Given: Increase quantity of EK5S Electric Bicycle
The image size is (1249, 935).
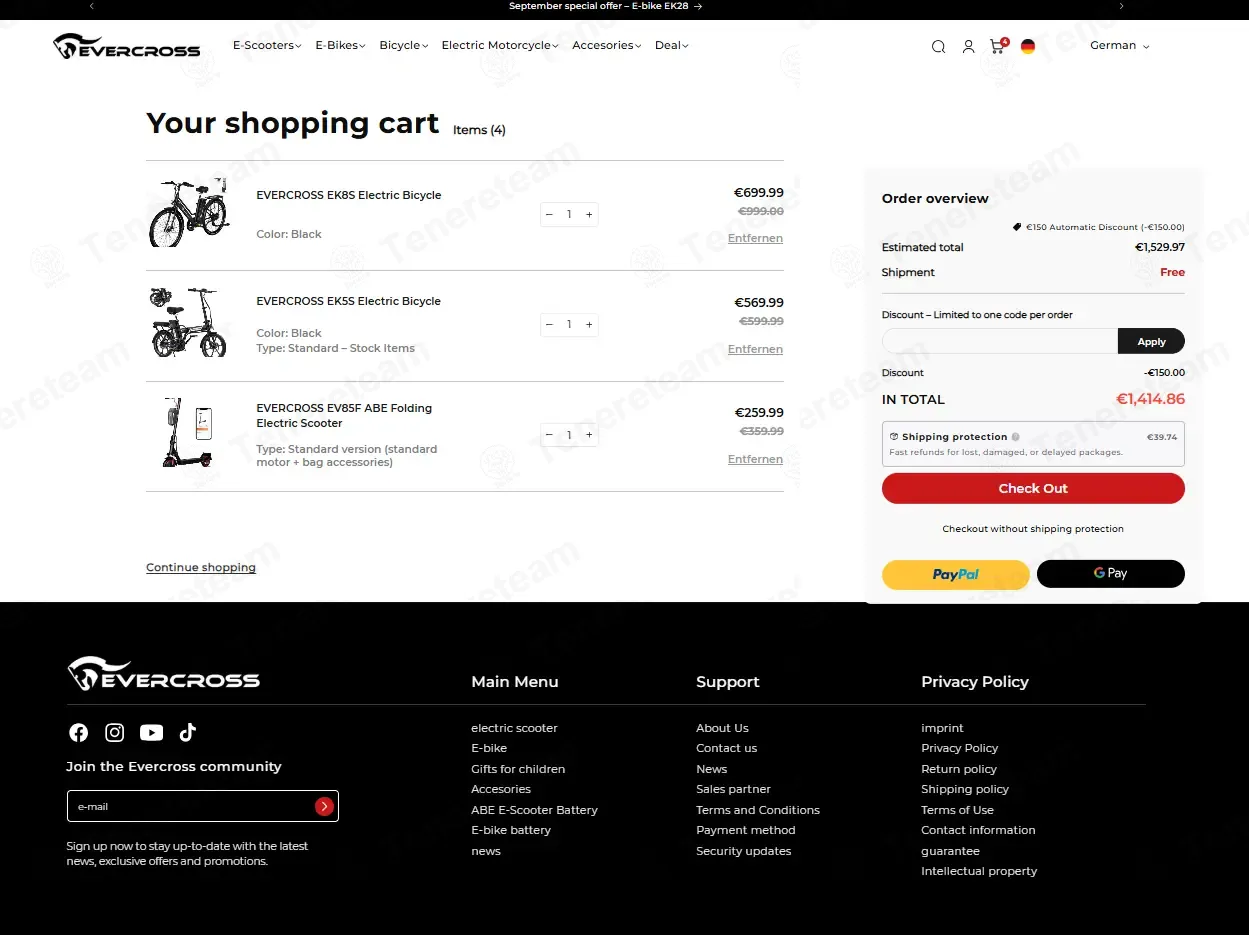Looking at the screenshot, I should coord(589,324).
